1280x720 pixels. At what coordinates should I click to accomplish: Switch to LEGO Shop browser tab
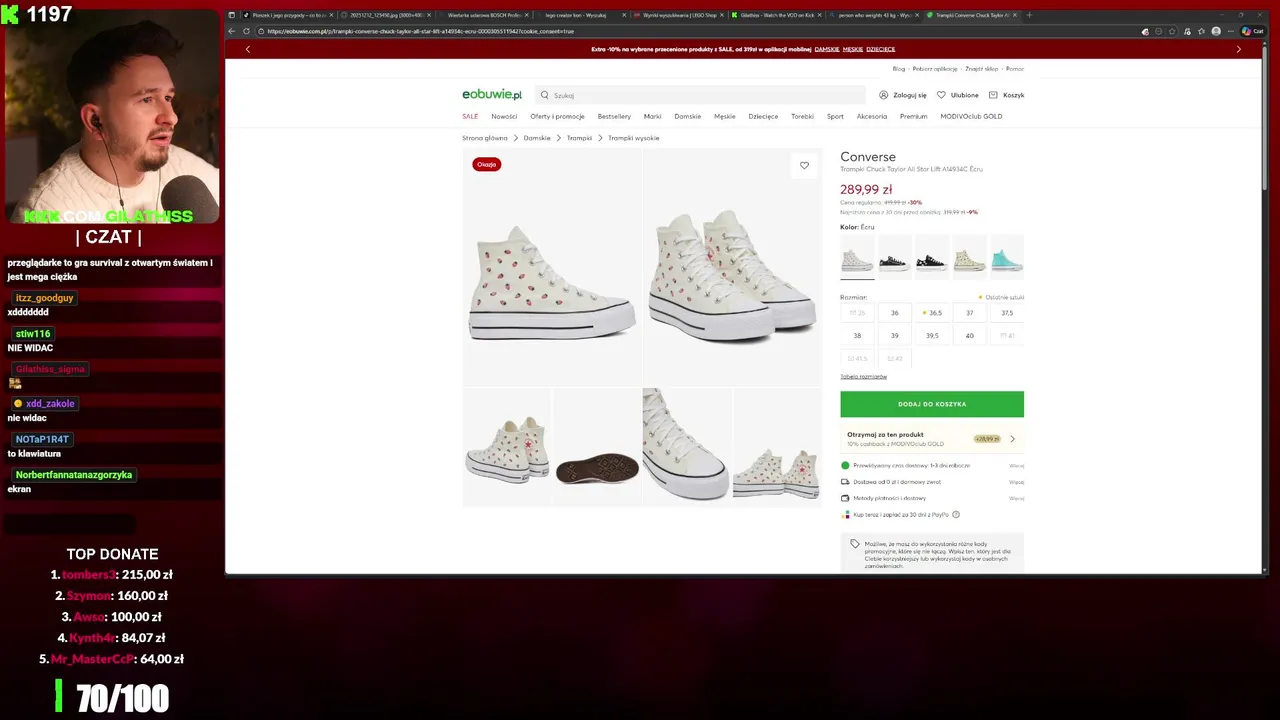pos(680,15)
